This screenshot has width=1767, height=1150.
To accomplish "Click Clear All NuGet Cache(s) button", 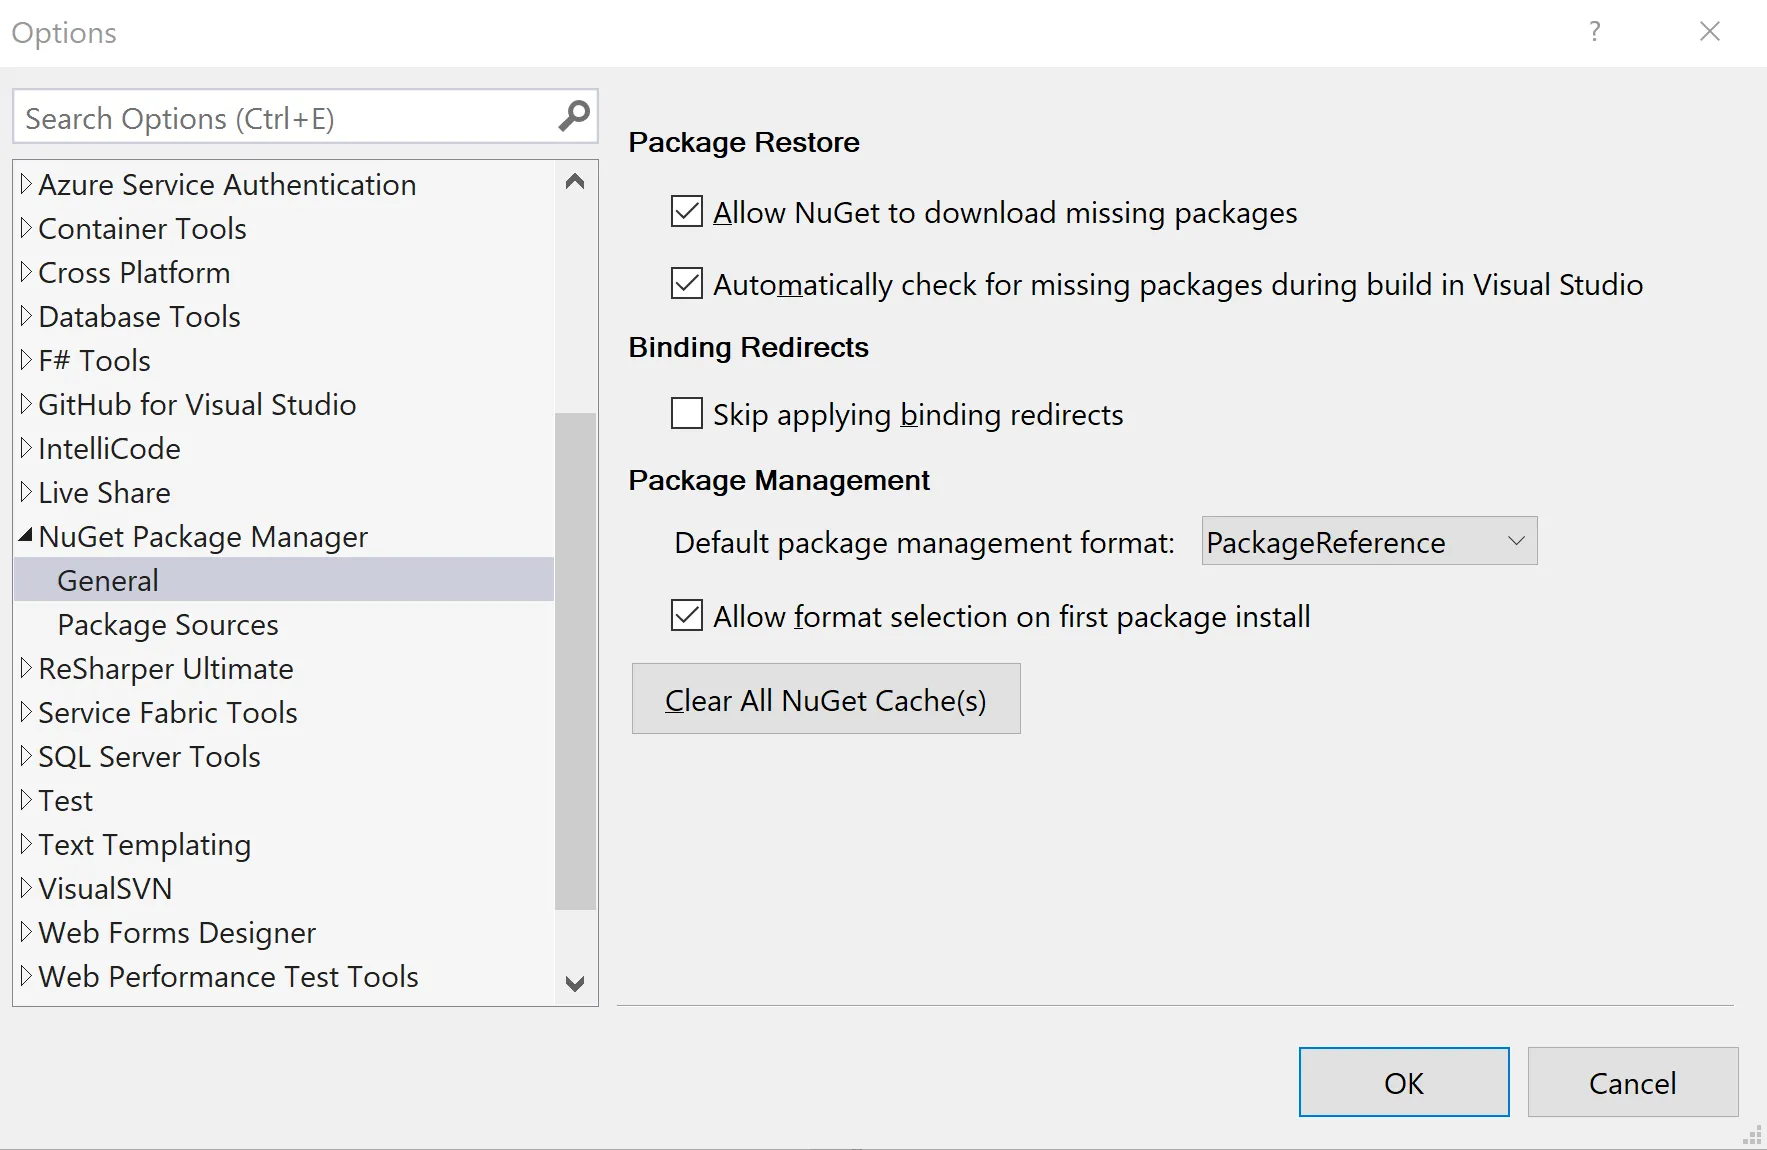I will click(x=826, y=699).
